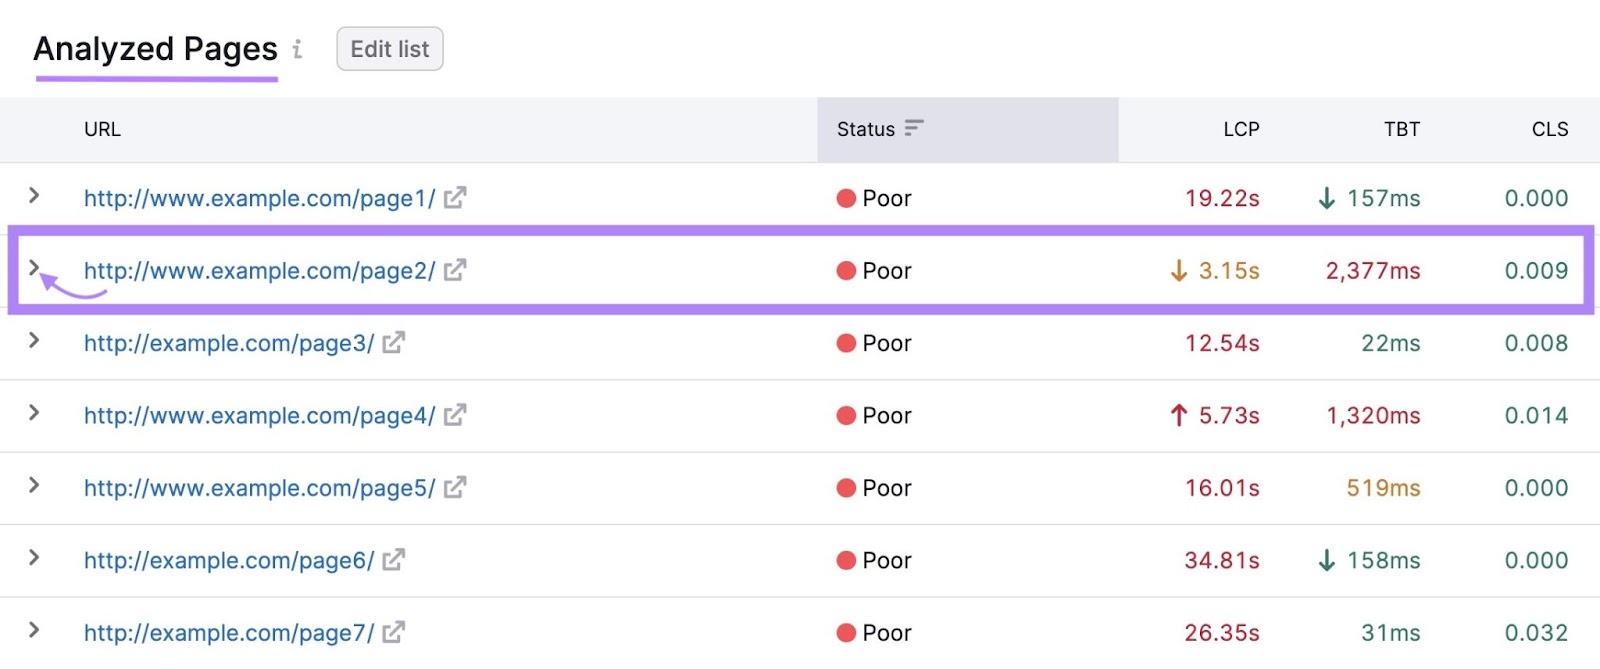Click Poor status in page7 row
This screenshot has width=1600, height=669.
pyautogui.click(x=874, y=633)
